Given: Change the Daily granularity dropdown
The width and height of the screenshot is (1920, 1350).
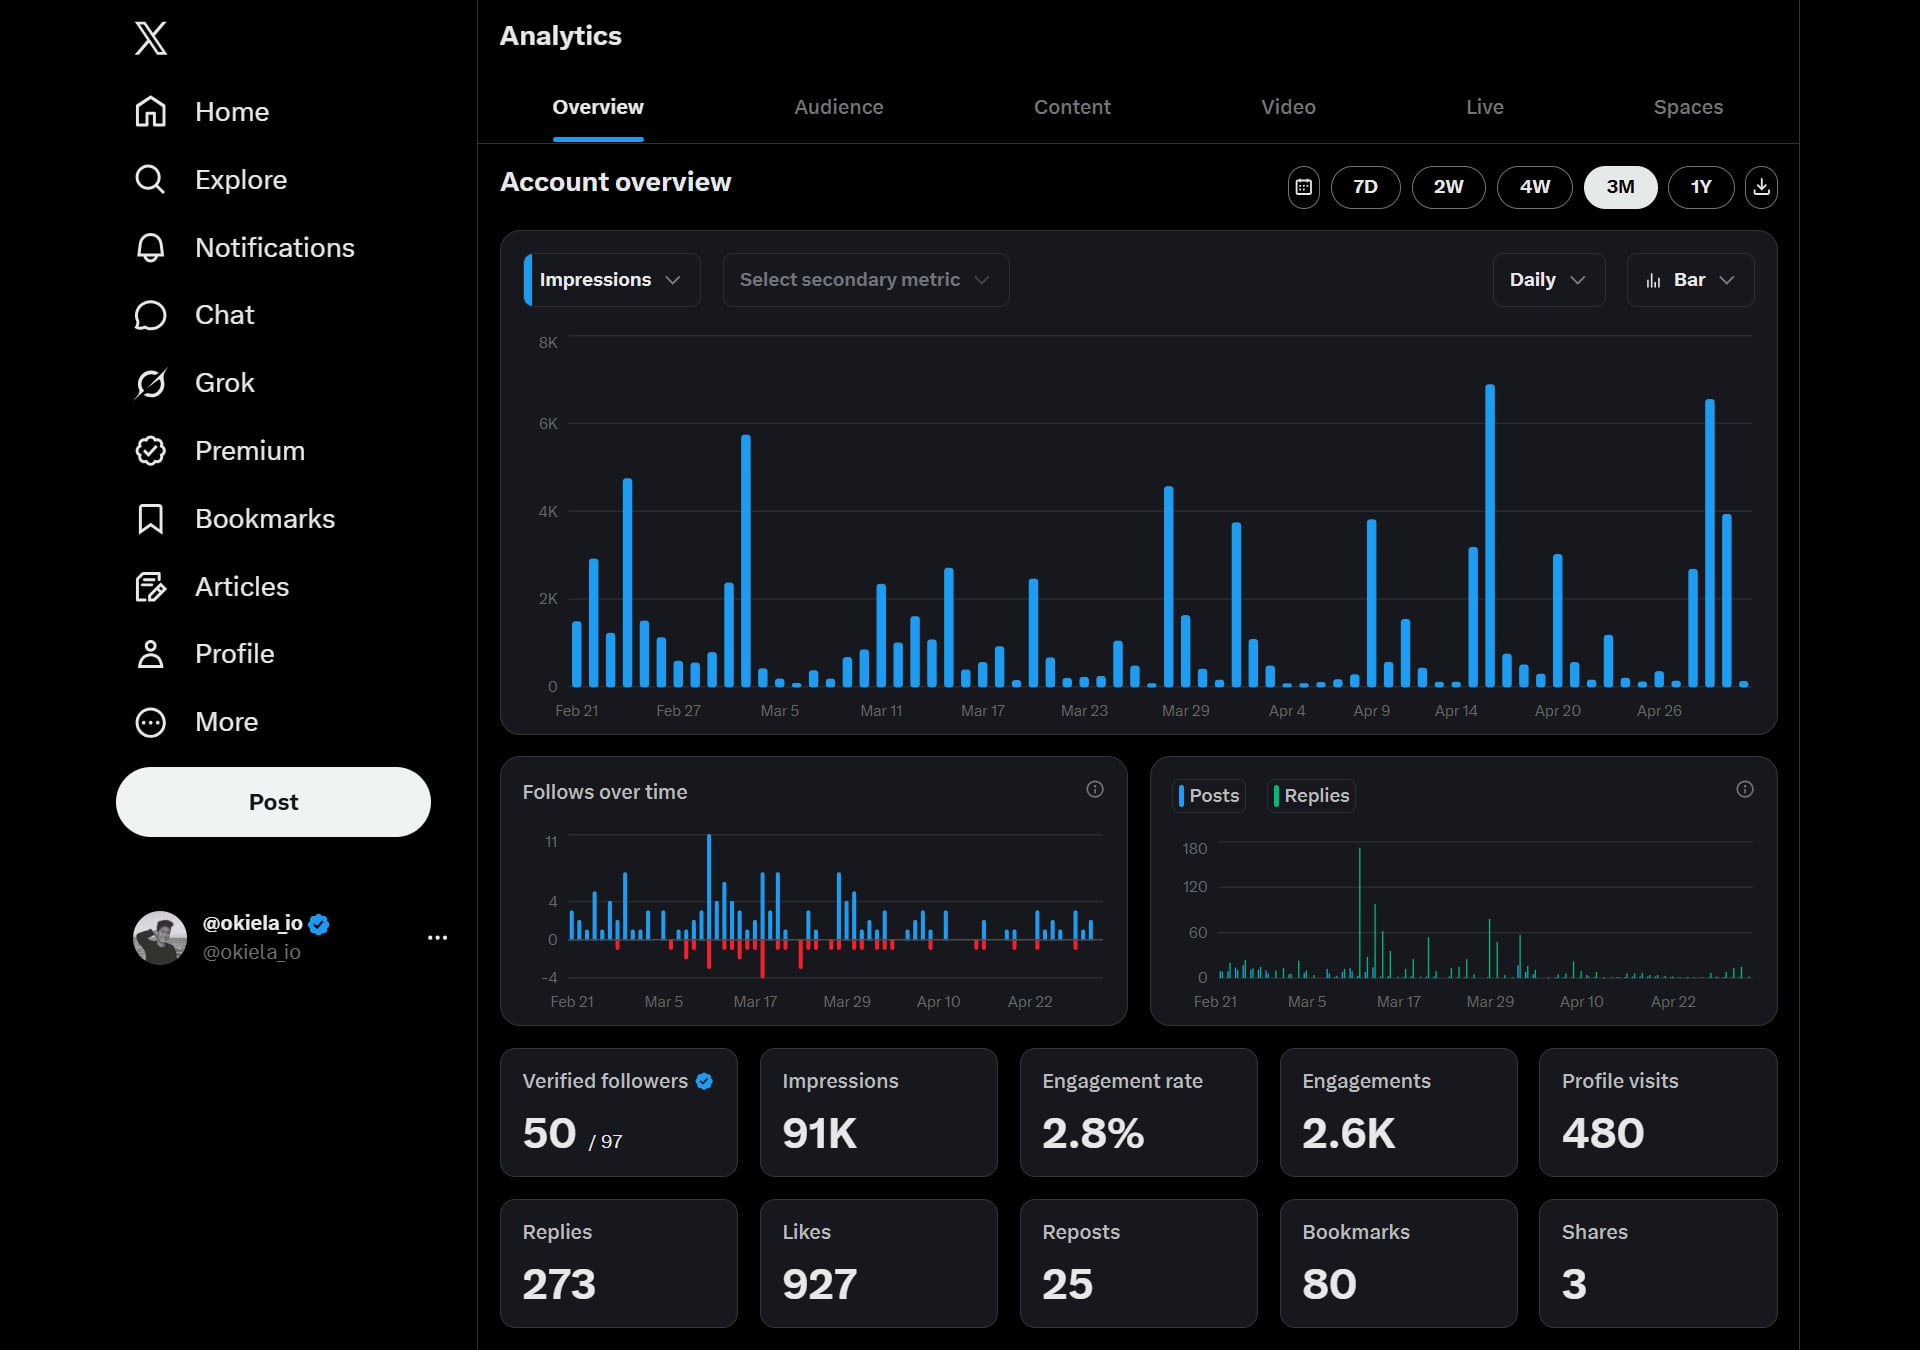Looking at the screenshot, I should tap(1549, 280).
